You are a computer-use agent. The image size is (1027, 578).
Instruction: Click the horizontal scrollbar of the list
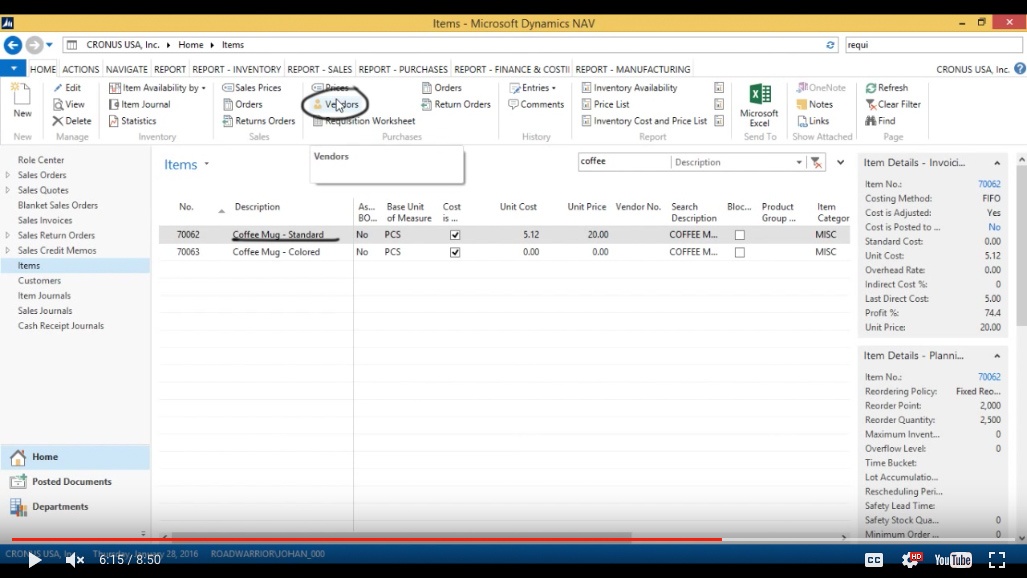(401, 536)
